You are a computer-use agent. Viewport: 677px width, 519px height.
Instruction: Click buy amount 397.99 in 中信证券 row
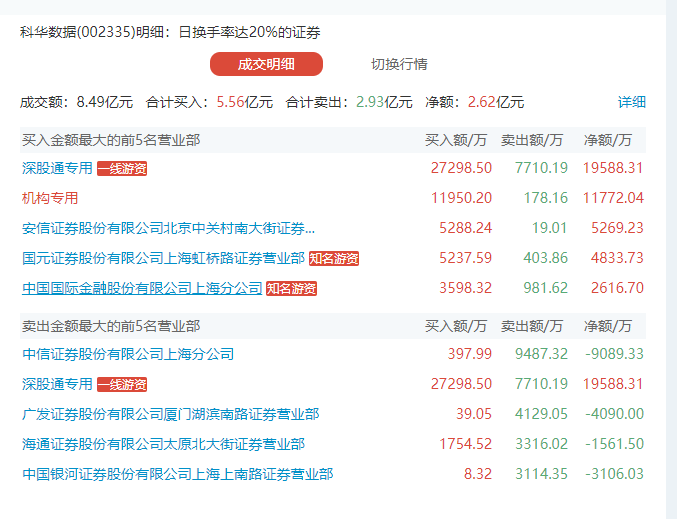click(x=470, y=354)
